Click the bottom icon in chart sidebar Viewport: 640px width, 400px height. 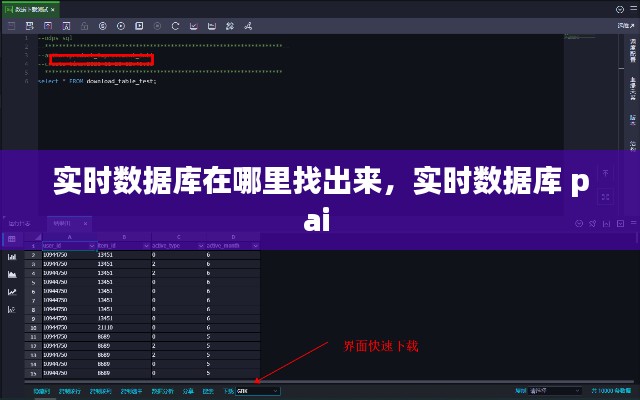(x=12, y=309)
